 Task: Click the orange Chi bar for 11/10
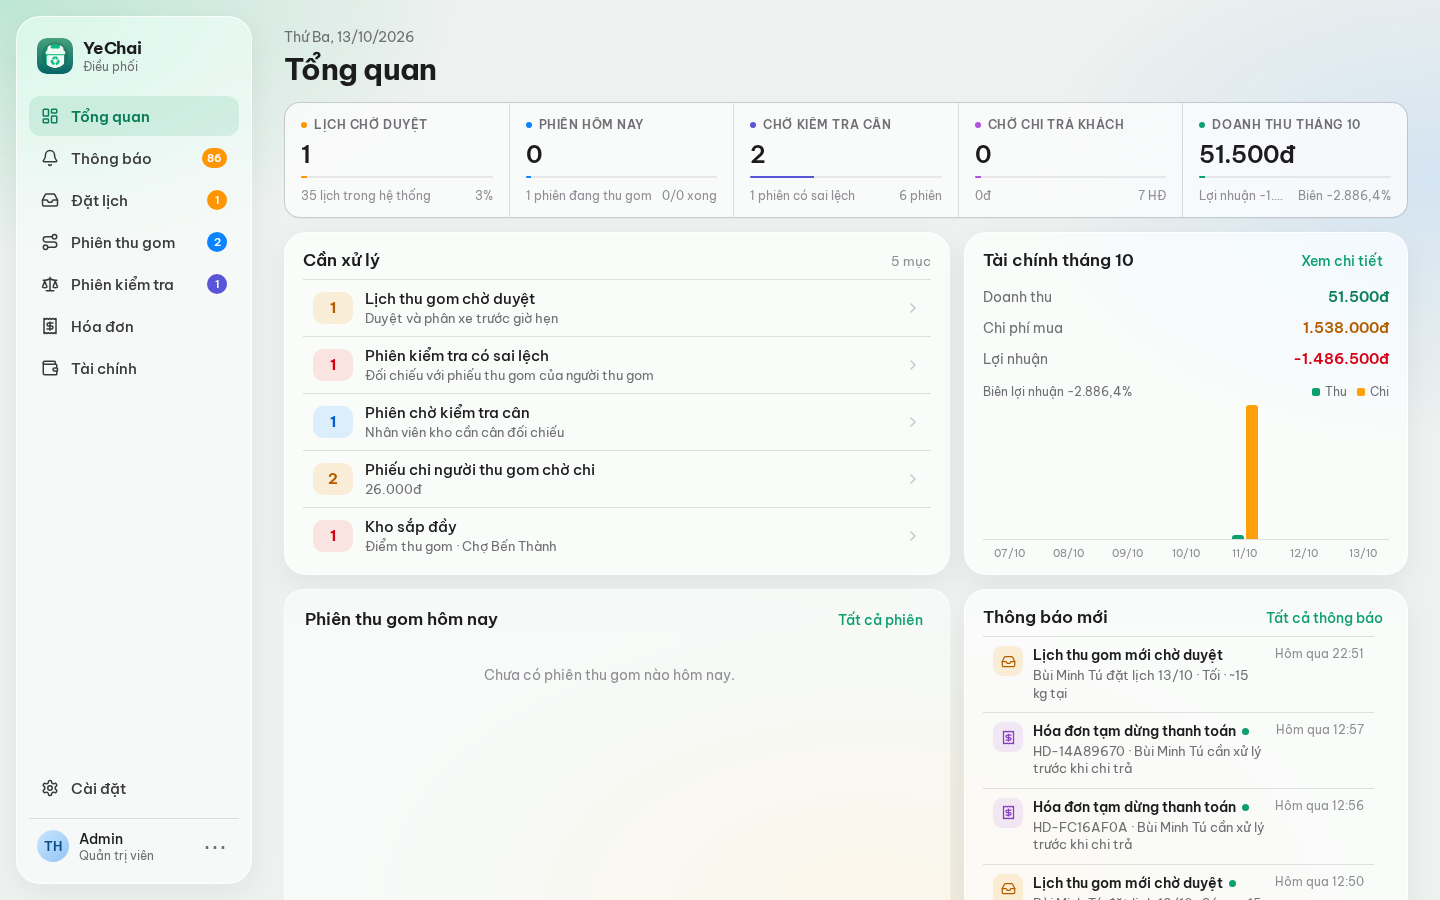pos(1252,472)
